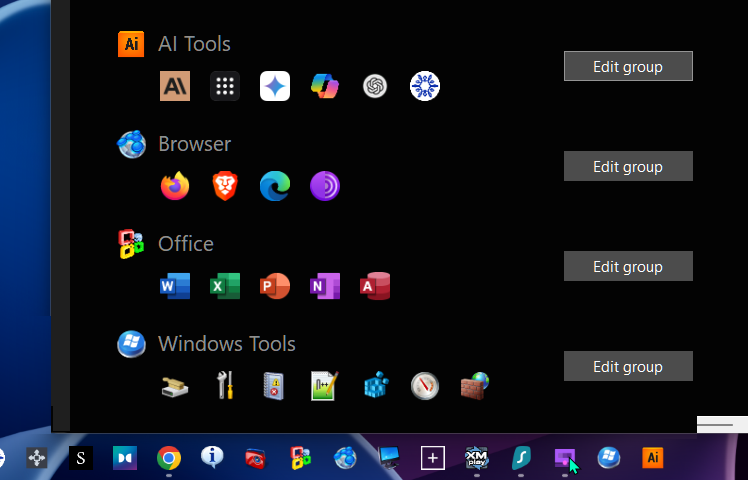Launch the performance gauge icon

coord(425,386)
